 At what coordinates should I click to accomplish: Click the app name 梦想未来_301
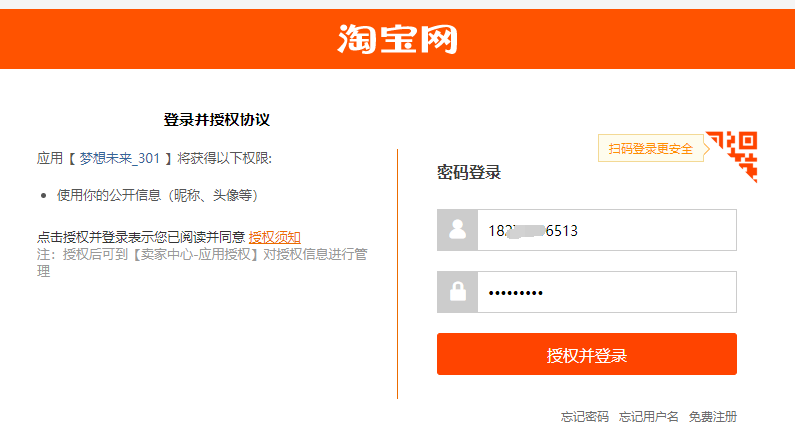(120, 158)
